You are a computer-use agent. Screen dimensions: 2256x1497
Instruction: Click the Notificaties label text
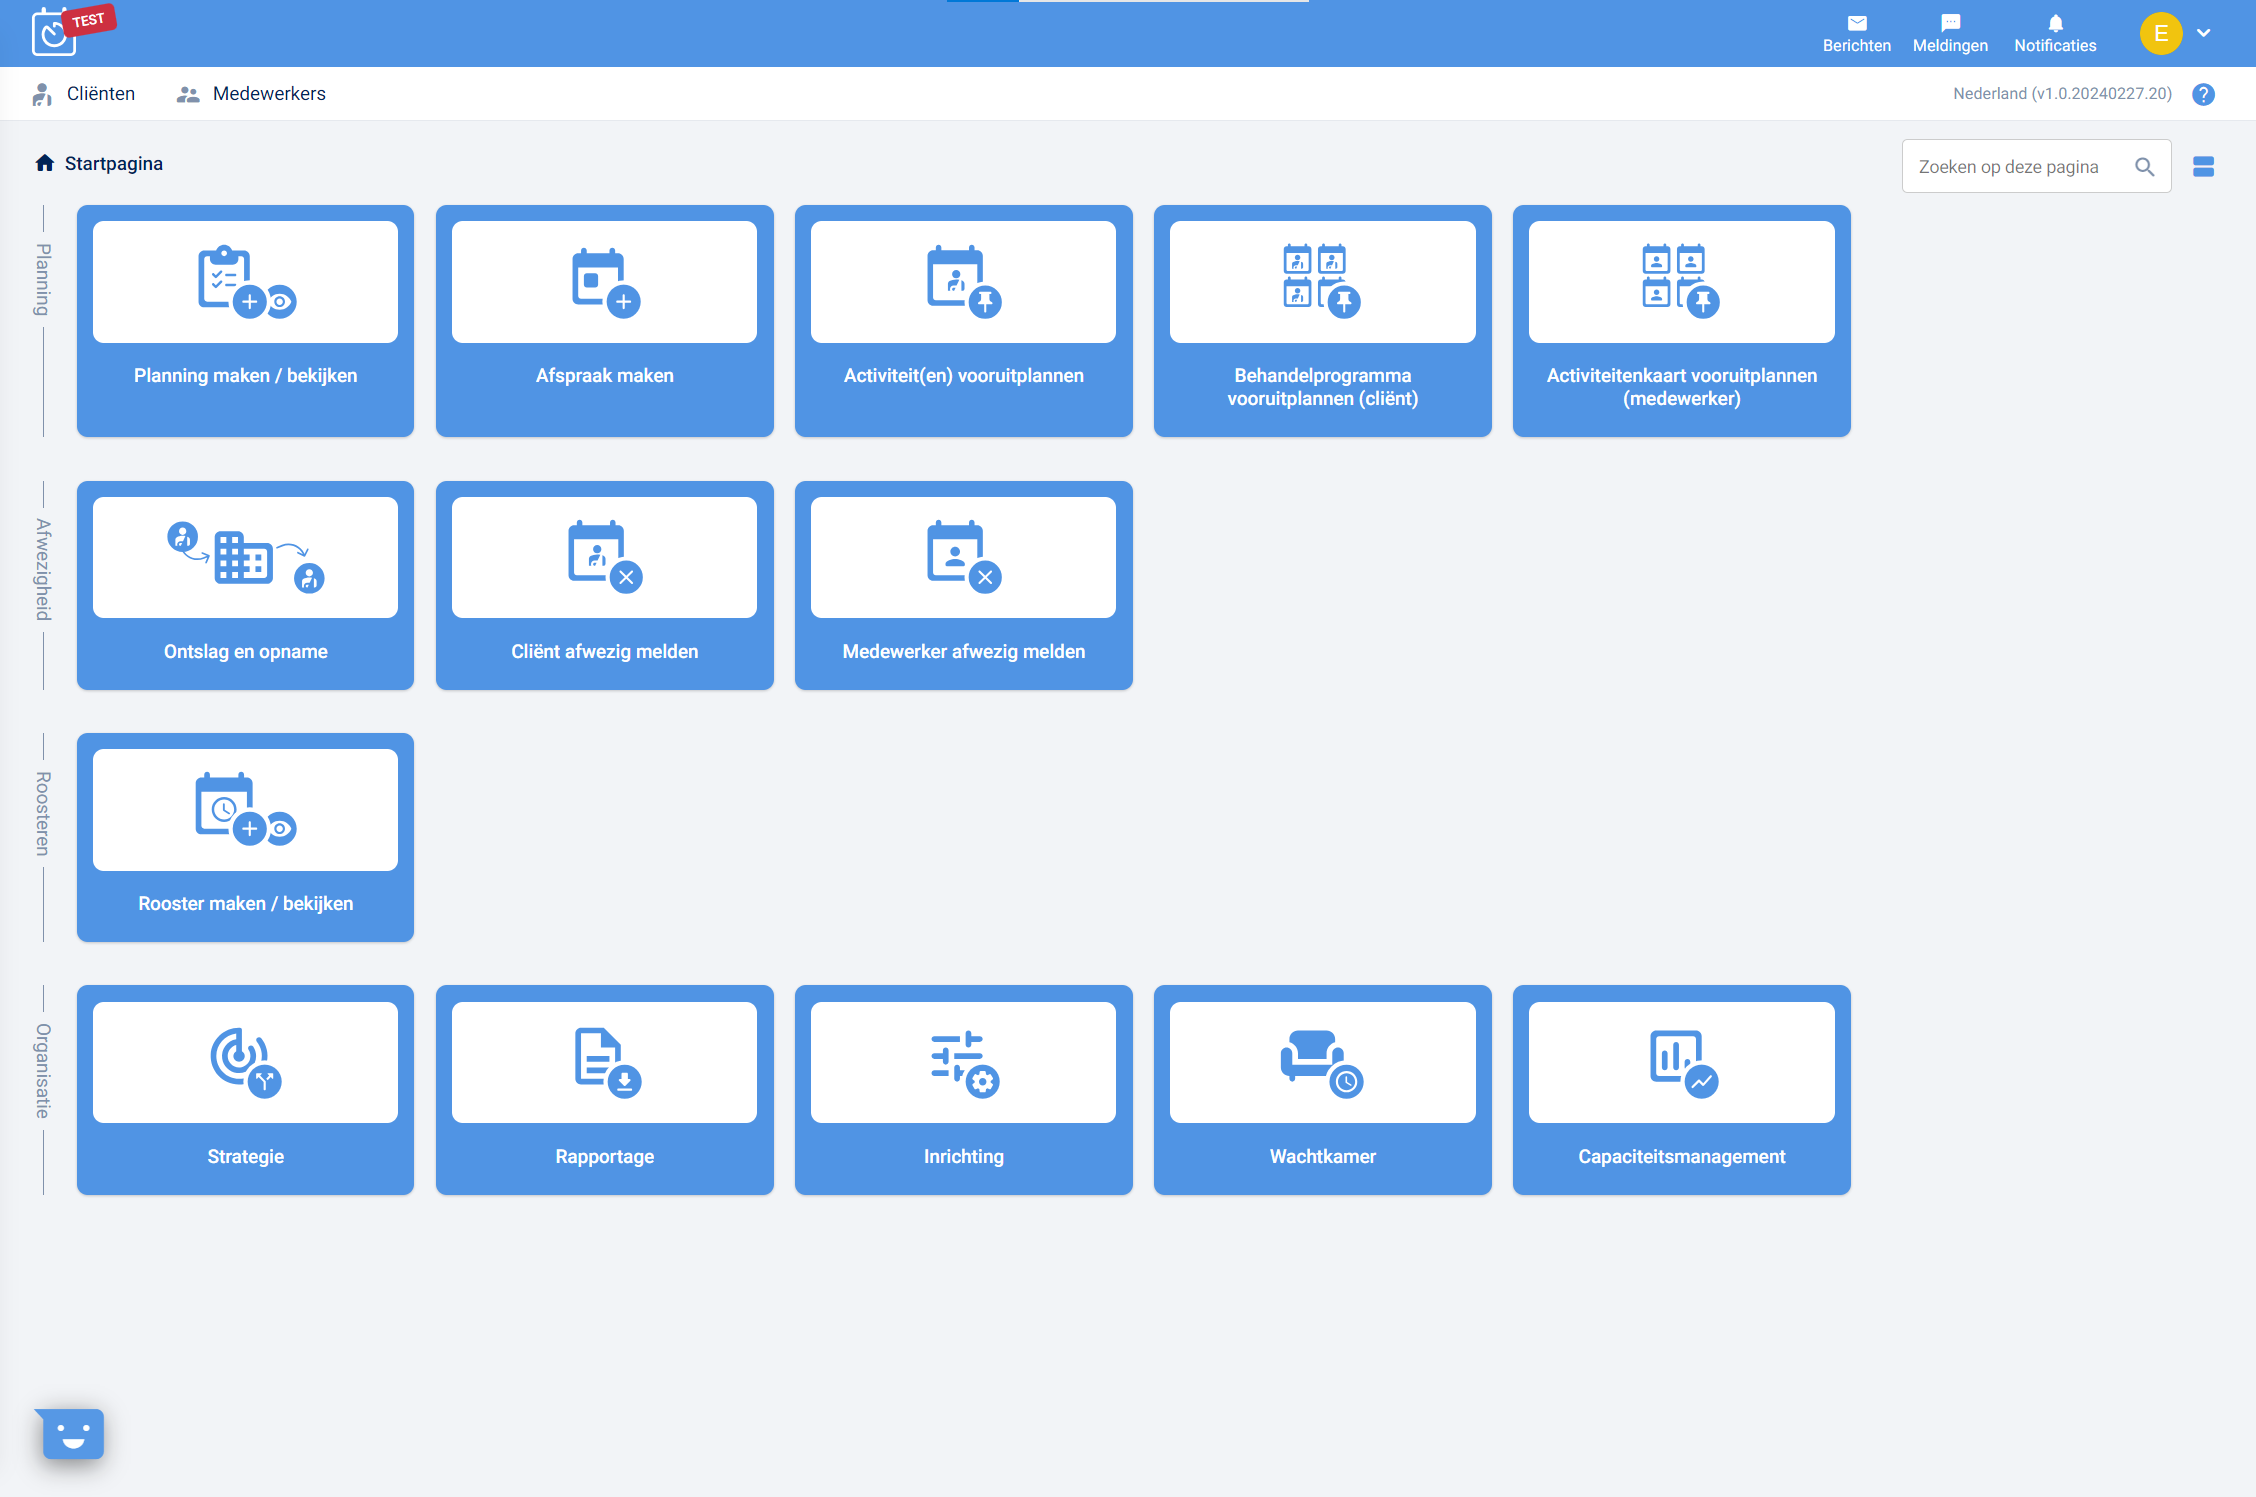point(2055,46)
